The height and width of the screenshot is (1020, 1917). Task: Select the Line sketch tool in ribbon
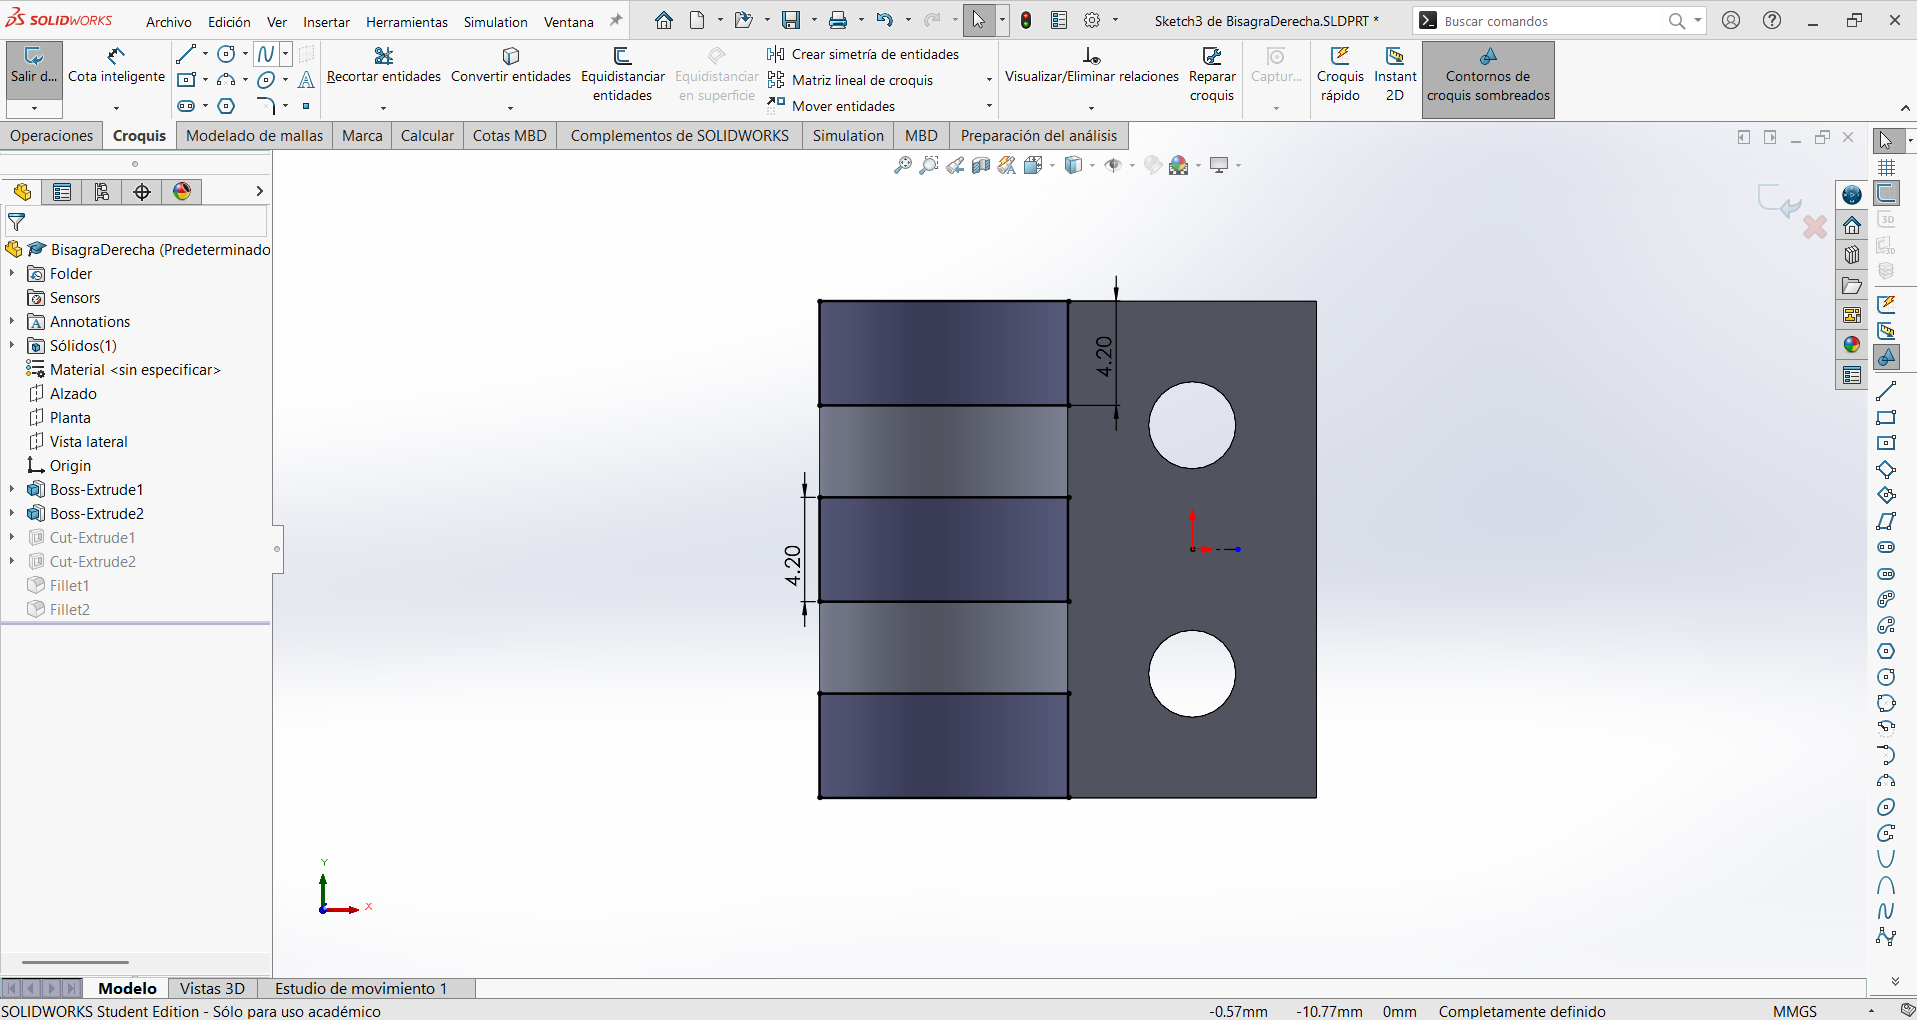tap(185, 54)
